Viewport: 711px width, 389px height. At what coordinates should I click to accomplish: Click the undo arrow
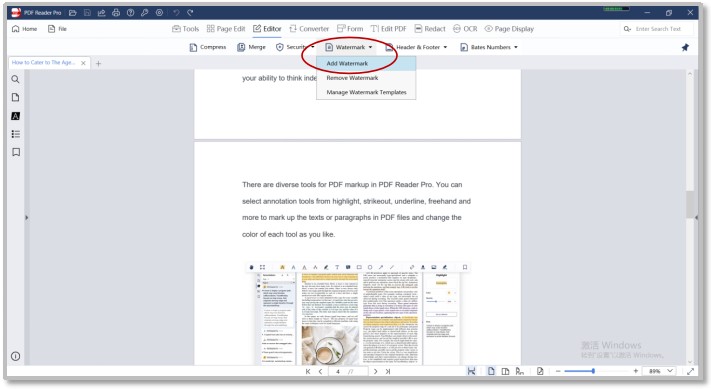(176, 13)
